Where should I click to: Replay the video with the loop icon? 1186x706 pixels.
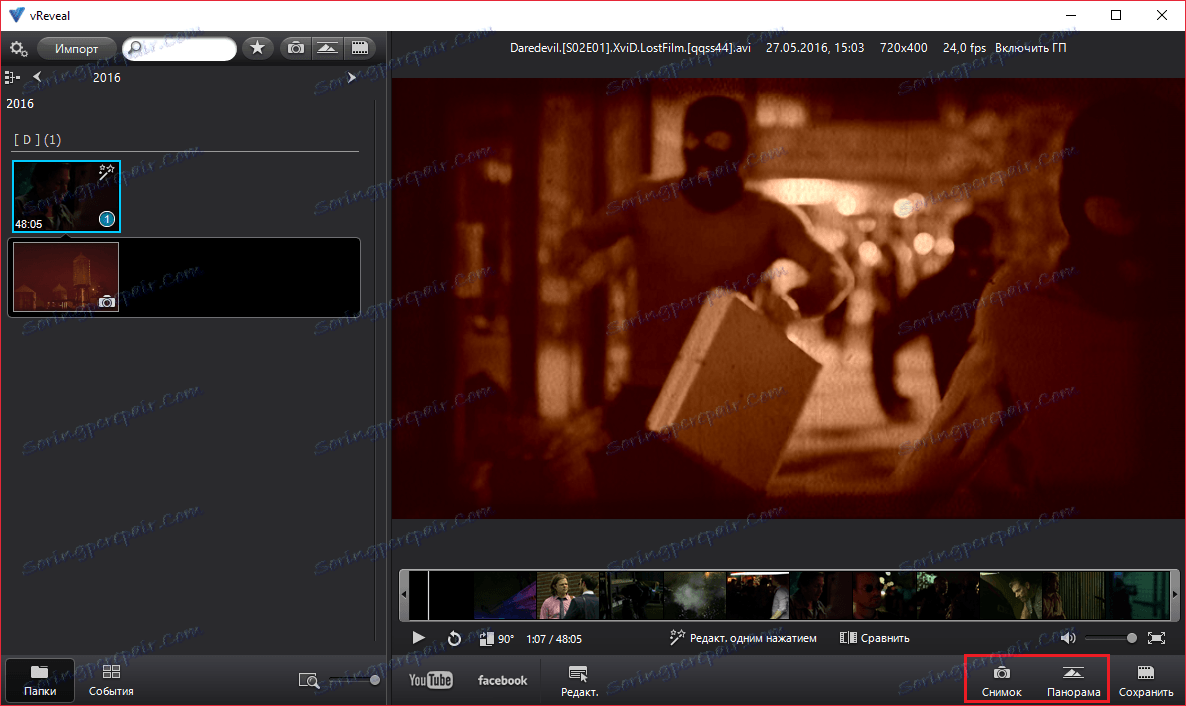(454, 639)
